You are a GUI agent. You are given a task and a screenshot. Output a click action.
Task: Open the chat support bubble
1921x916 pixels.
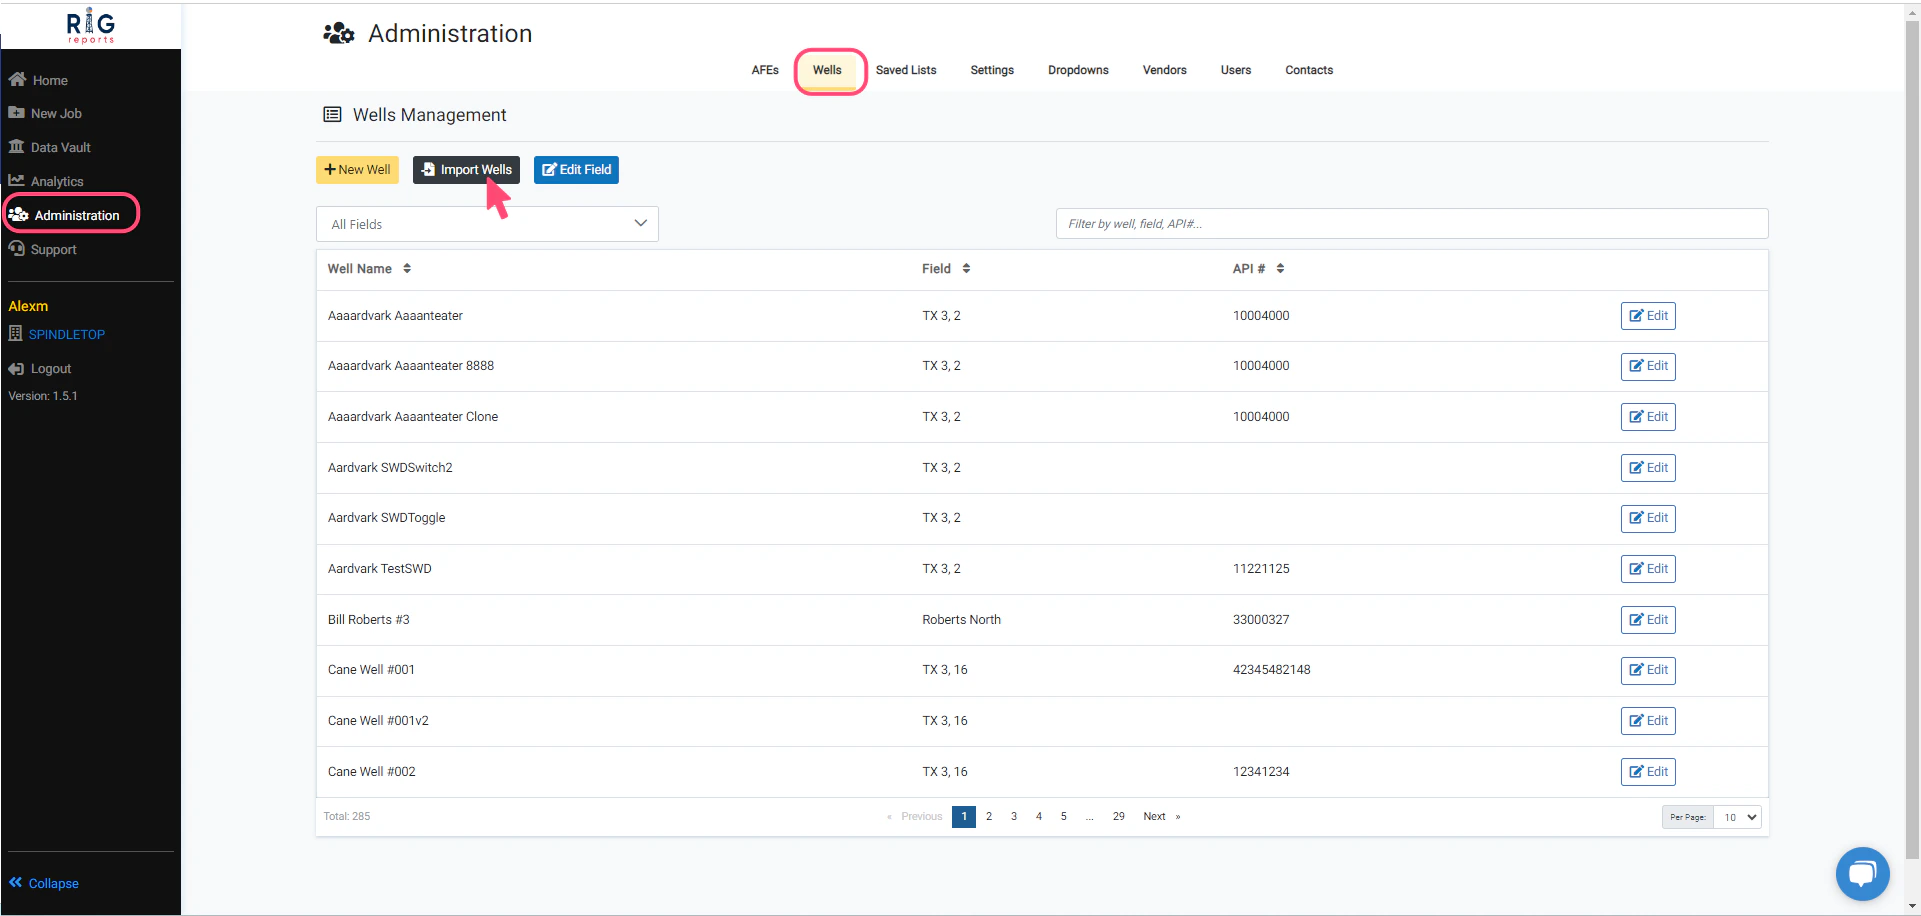pyautogui.click(x=1862, y=873)
